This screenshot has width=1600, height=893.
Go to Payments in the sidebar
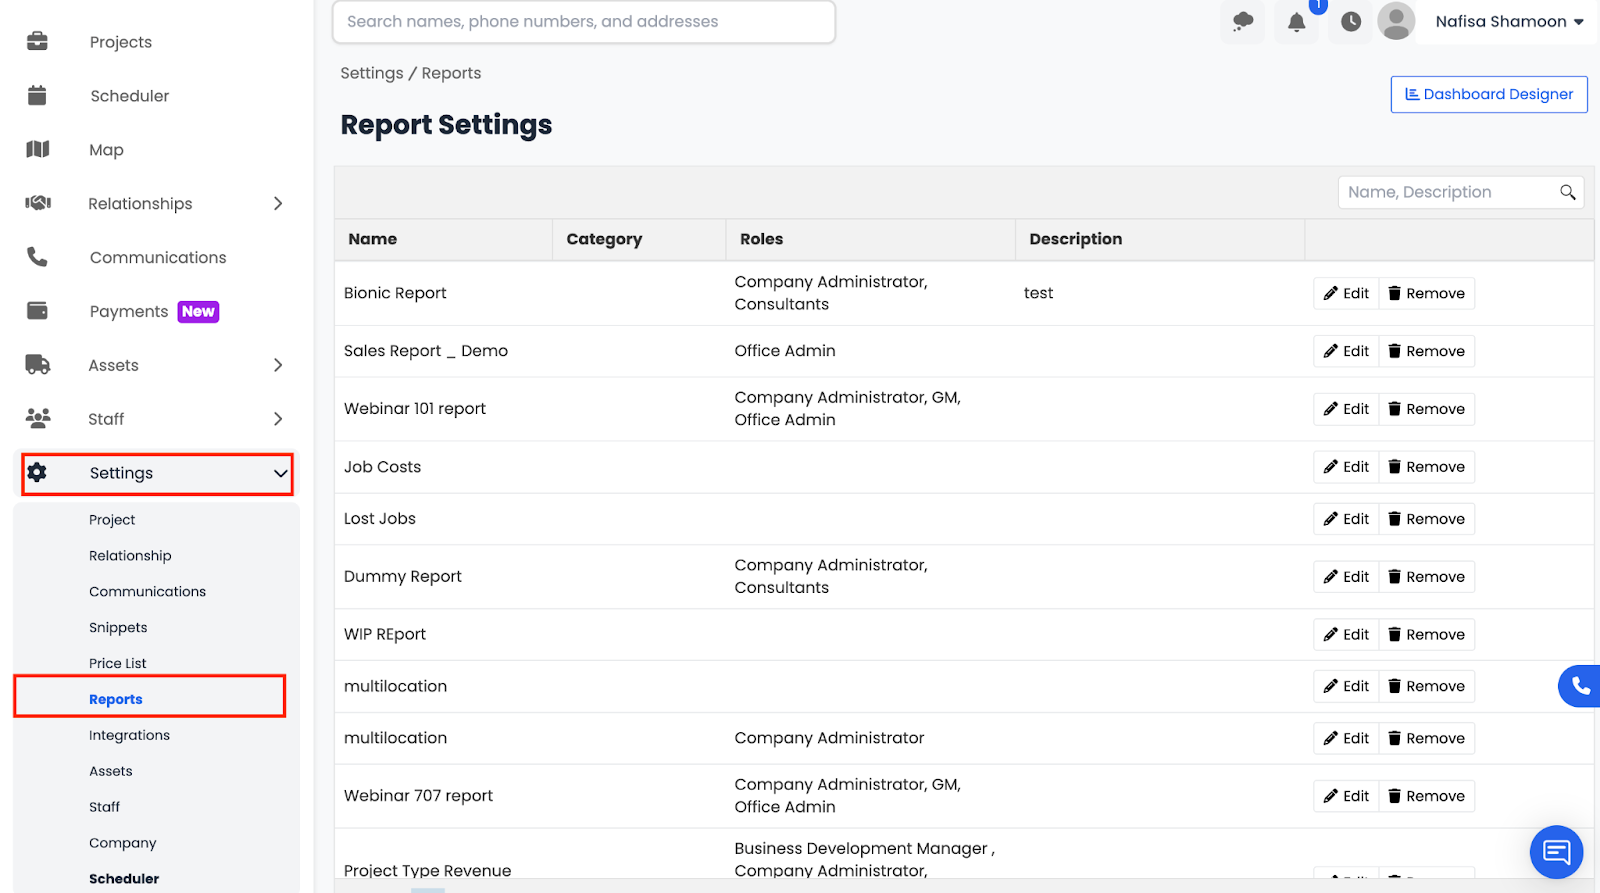(129, 312)
